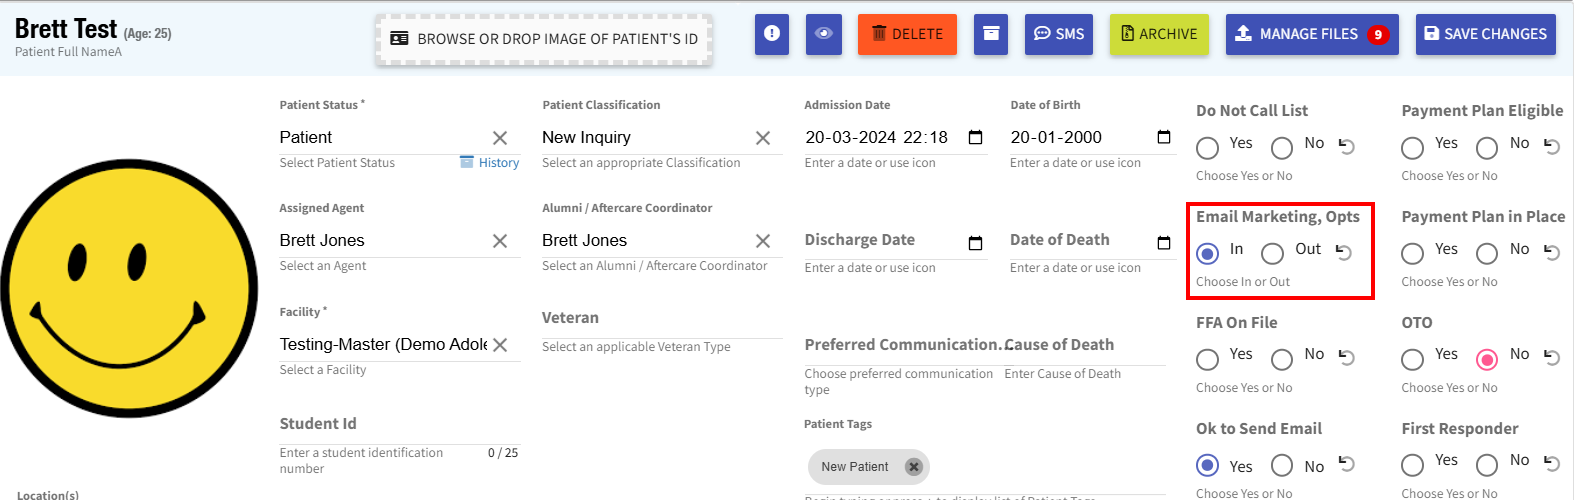Open the Discharge Date calendar picker

click(x=976, y=243)
